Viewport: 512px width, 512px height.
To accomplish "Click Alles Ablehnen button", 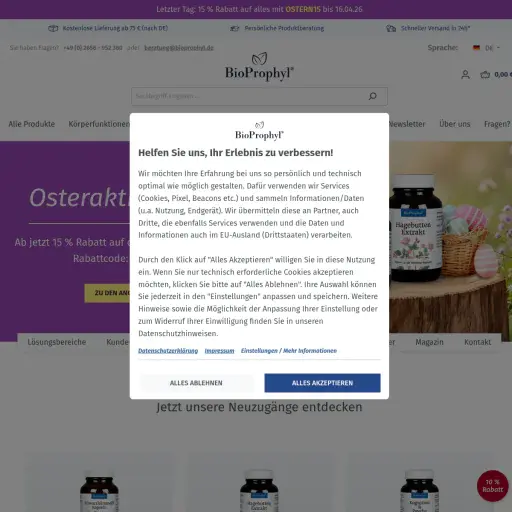I will pos(196,383).
